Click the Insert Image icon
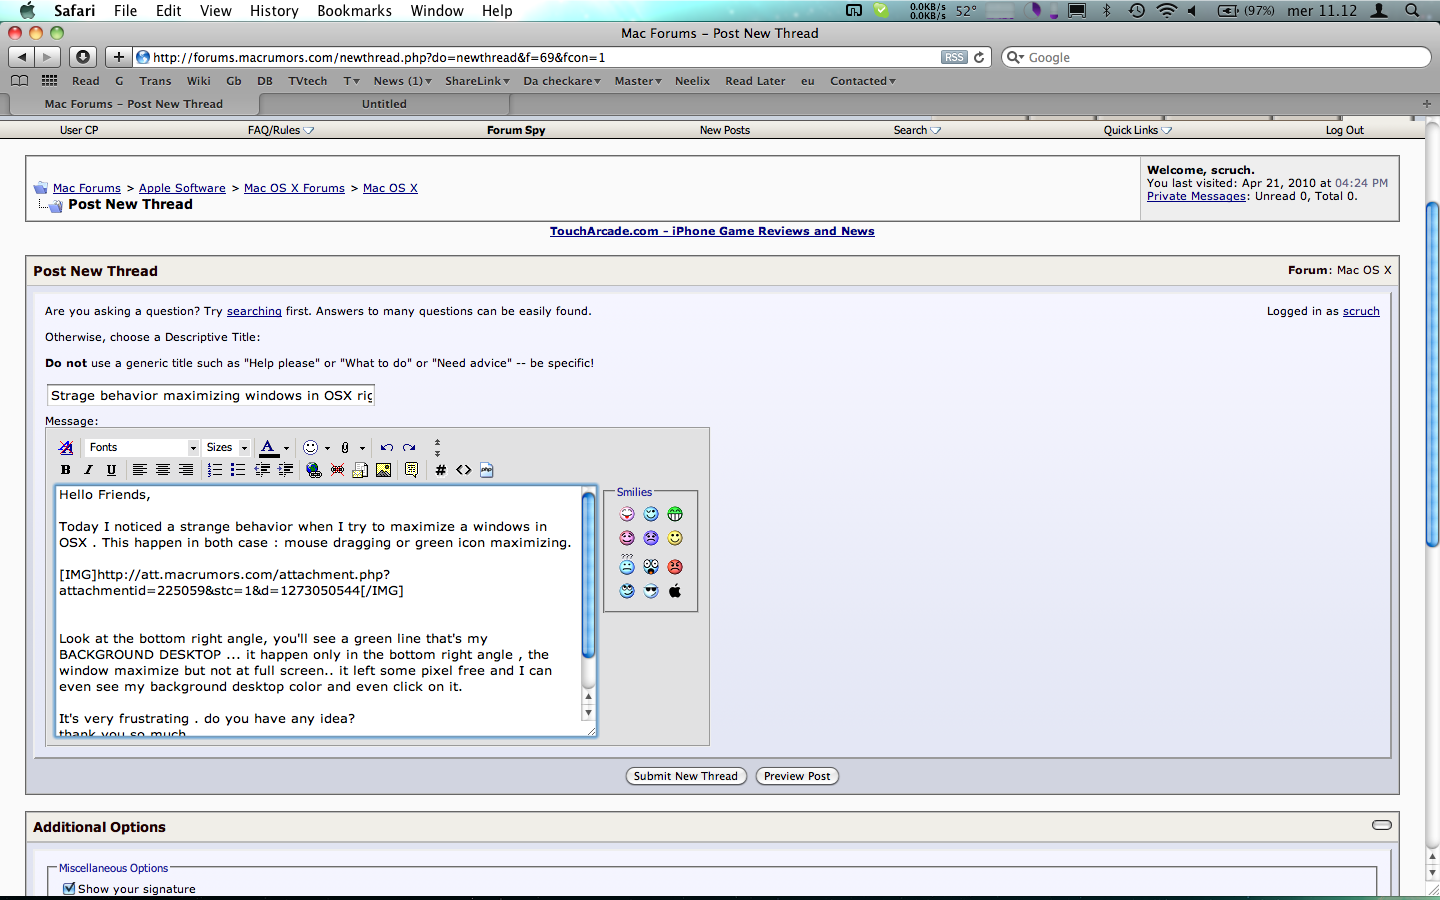 [383, 470]
